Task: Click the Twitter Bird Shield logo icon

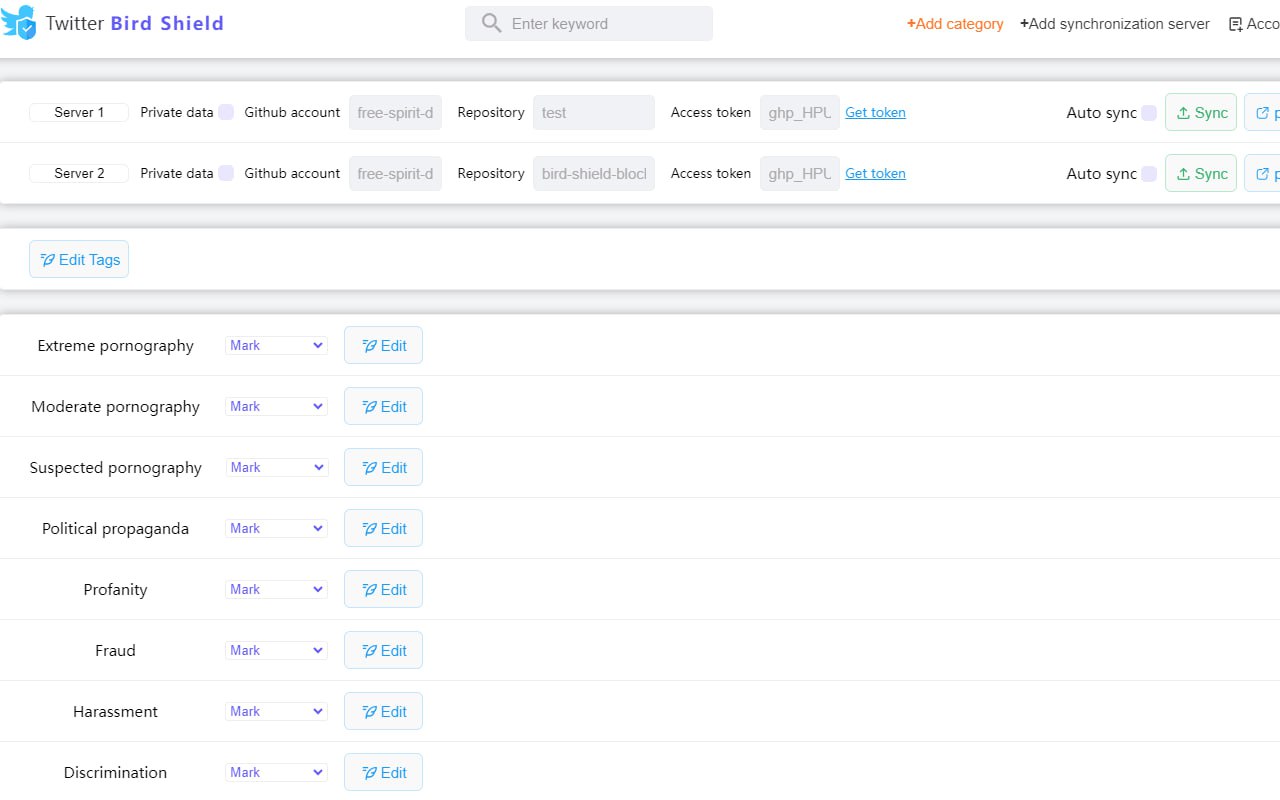Action: pyautogui.click(x=19, y=23)
